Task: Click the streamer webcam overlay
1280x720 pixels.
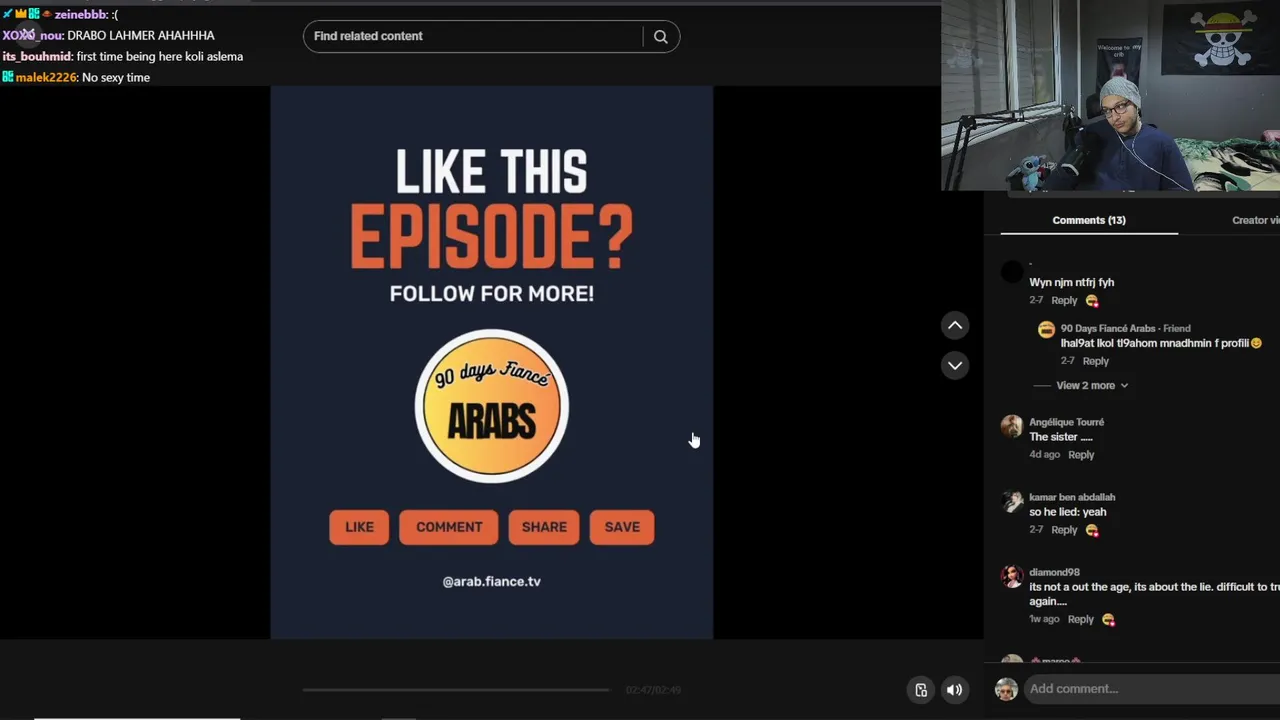Action: [1110, 95]
